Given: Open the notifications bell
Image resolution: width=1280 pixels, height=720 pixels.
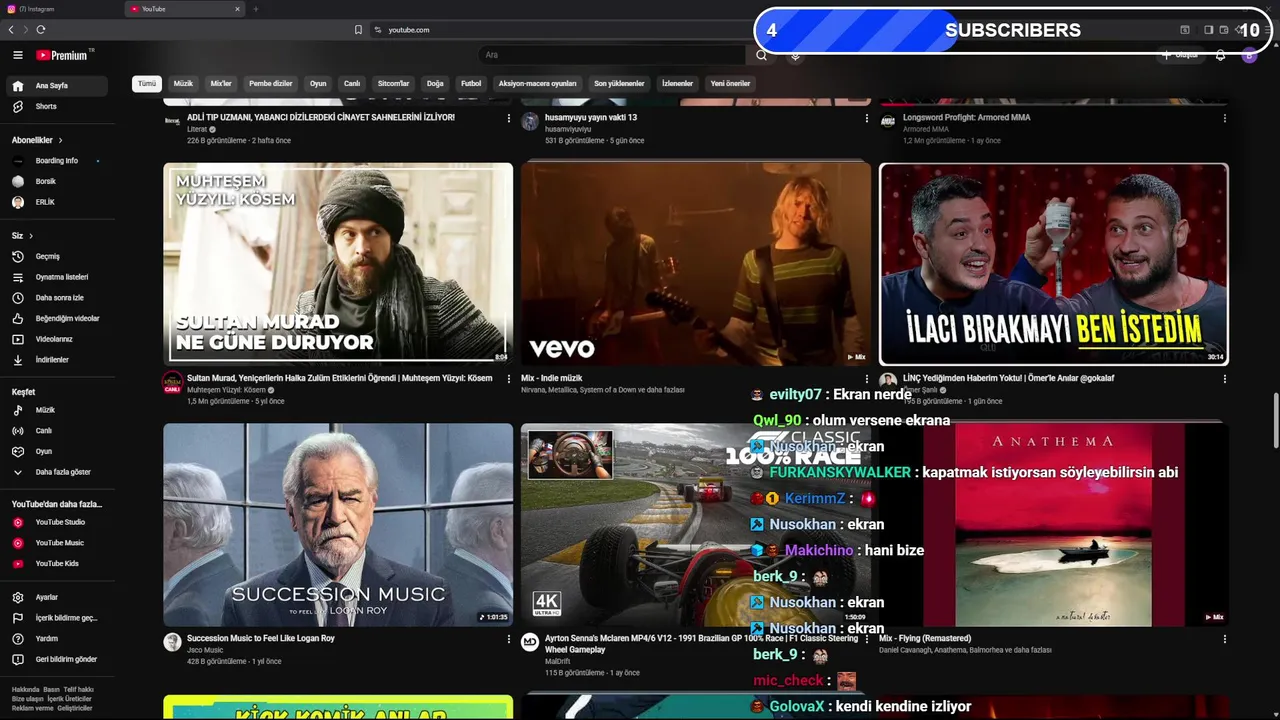Looking at the screenshot, I should point(1220,55).
